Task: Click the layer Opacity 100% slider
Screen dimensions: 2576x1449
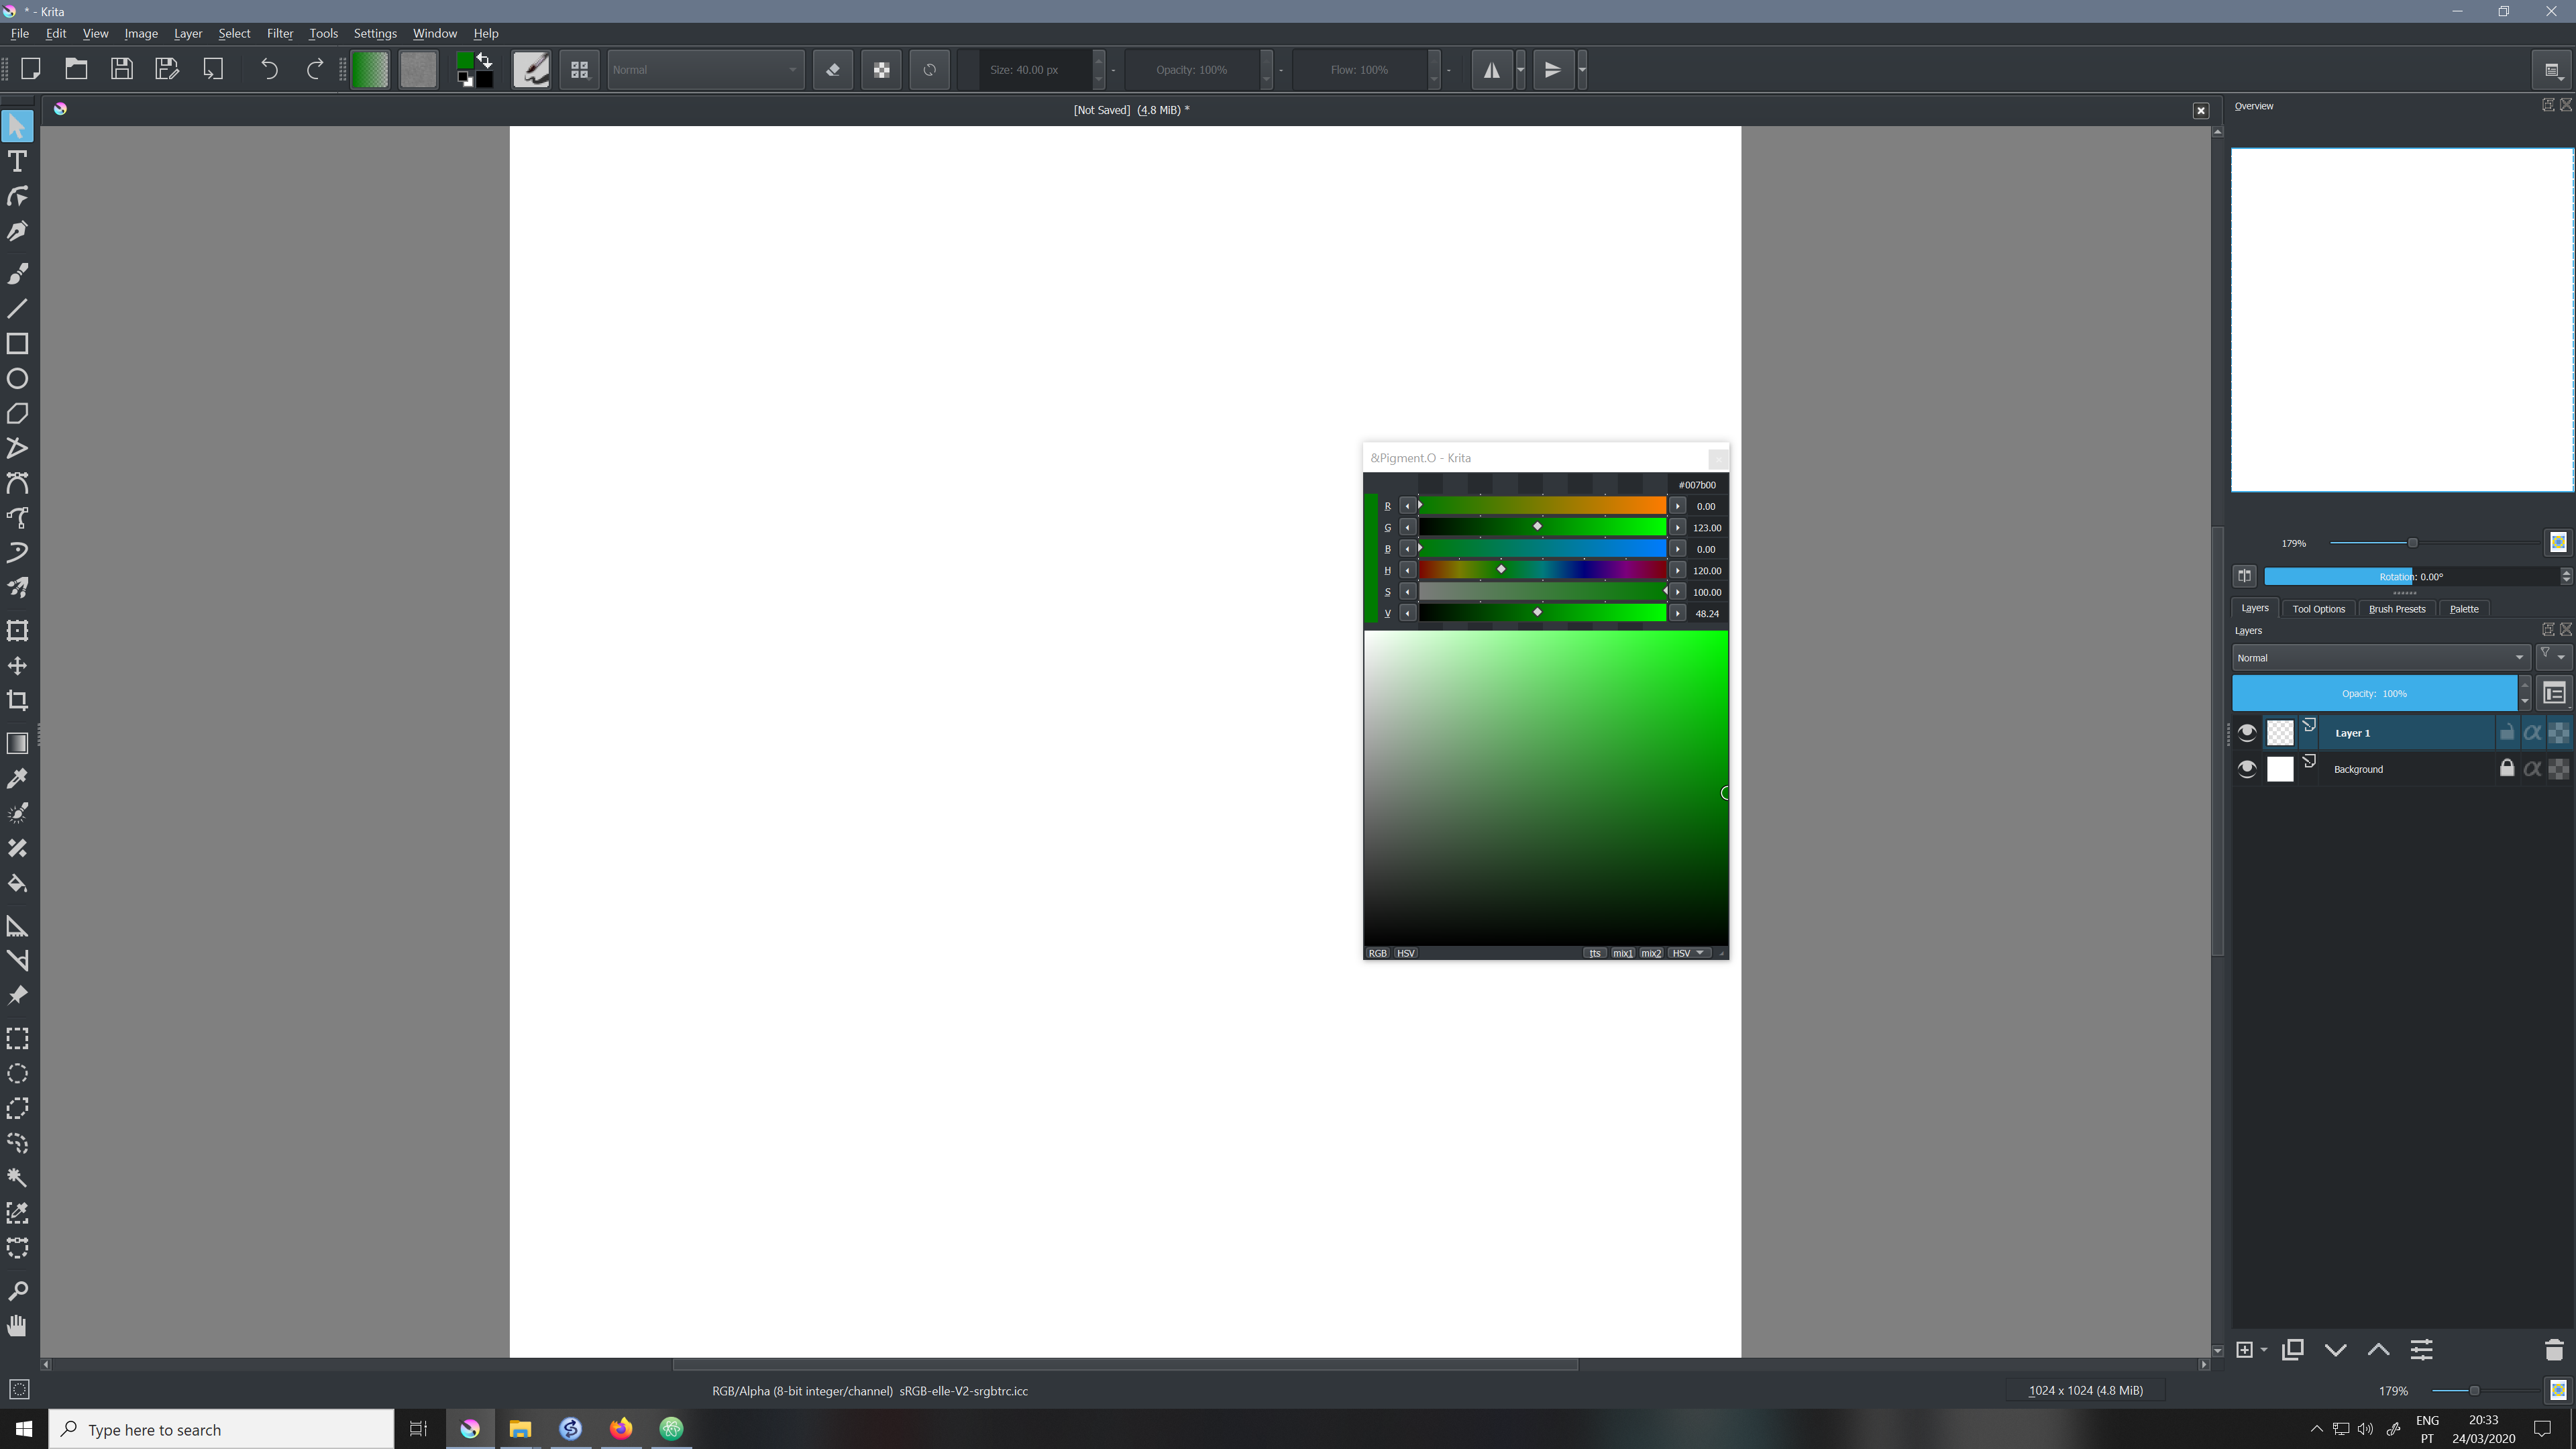Action: (x=2374, y=693)
